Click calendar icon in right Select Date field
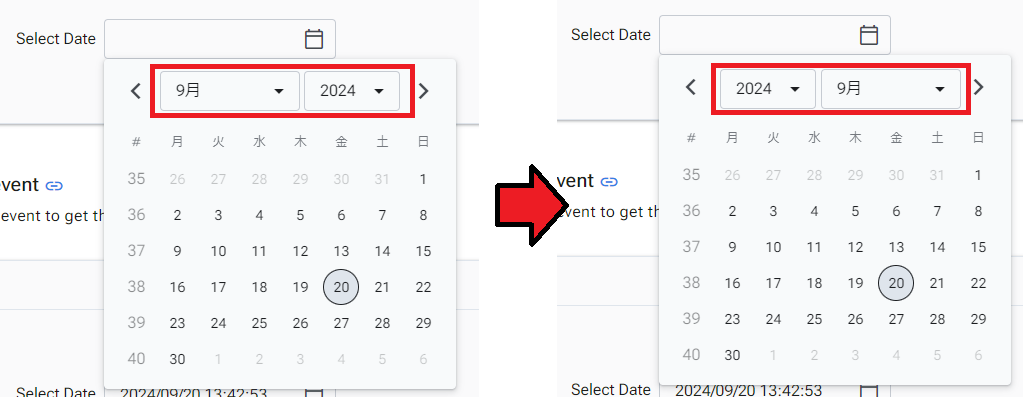The image size is (1023, 397). [869, 35]
